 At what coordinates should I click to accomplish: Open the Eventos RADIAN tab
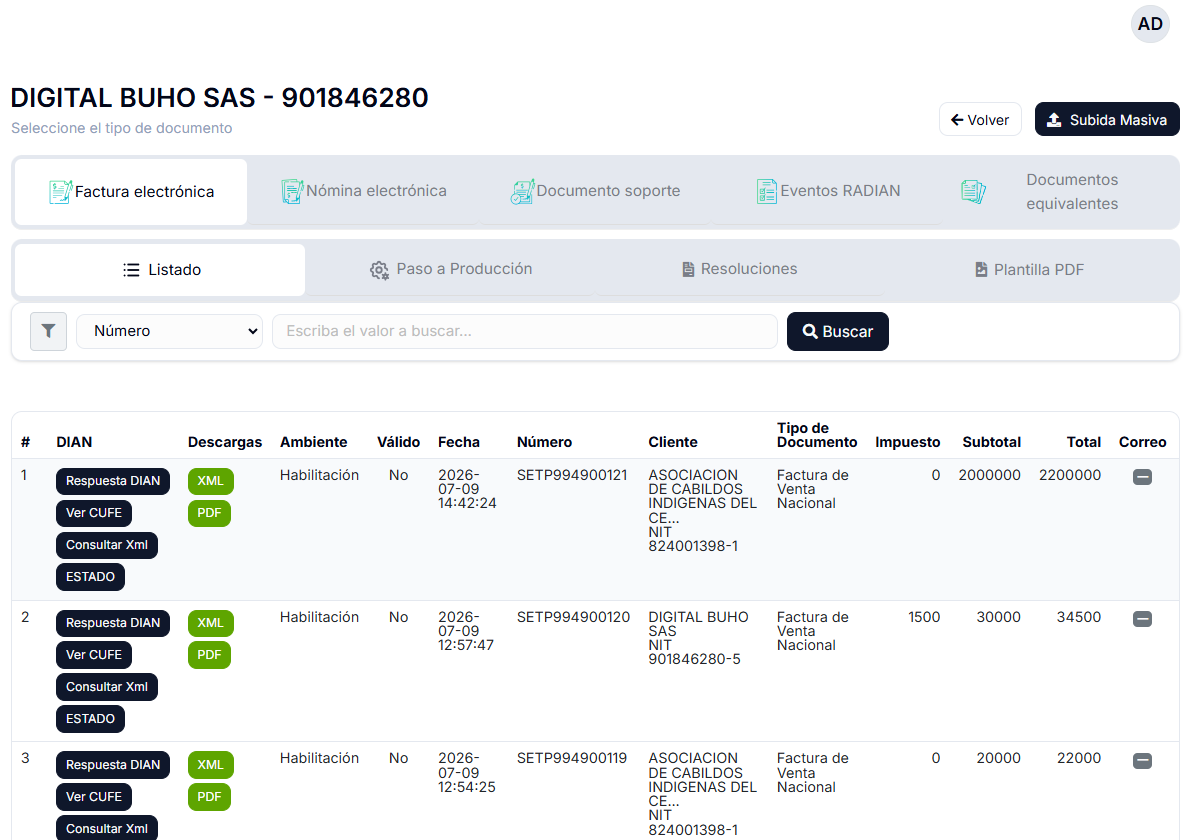point(828,191)
